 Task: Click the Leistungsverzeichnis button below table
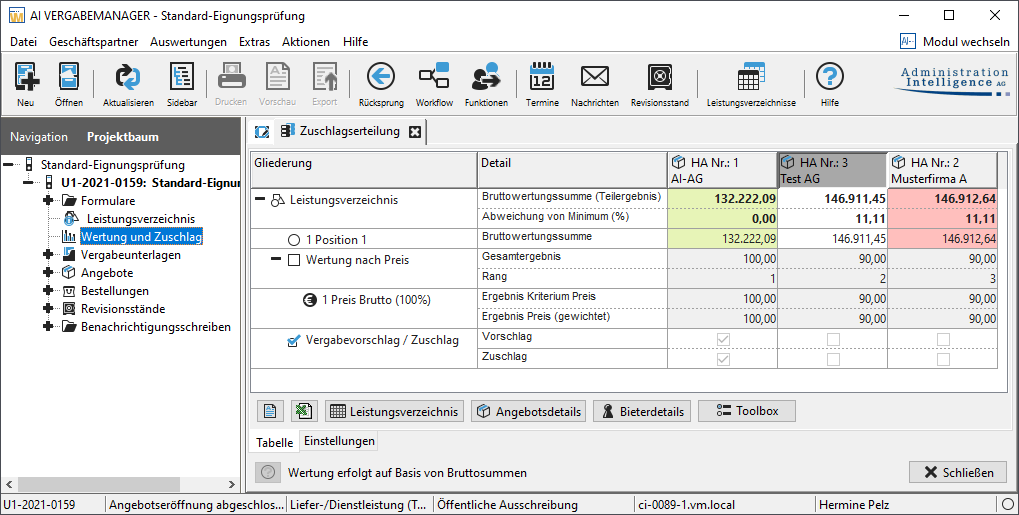click(x=394, y=411)
